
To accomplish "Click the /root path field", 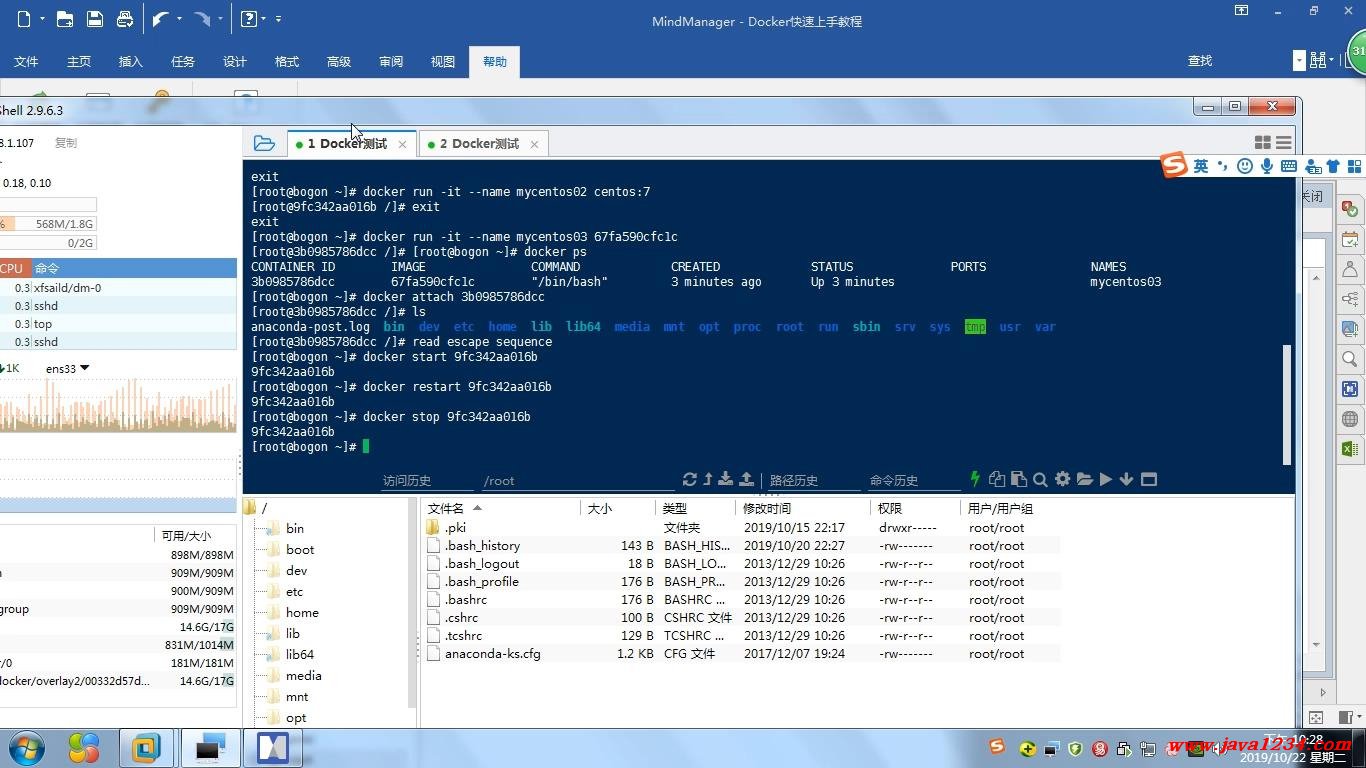I will pyautogui.click(x=579, y=481).
